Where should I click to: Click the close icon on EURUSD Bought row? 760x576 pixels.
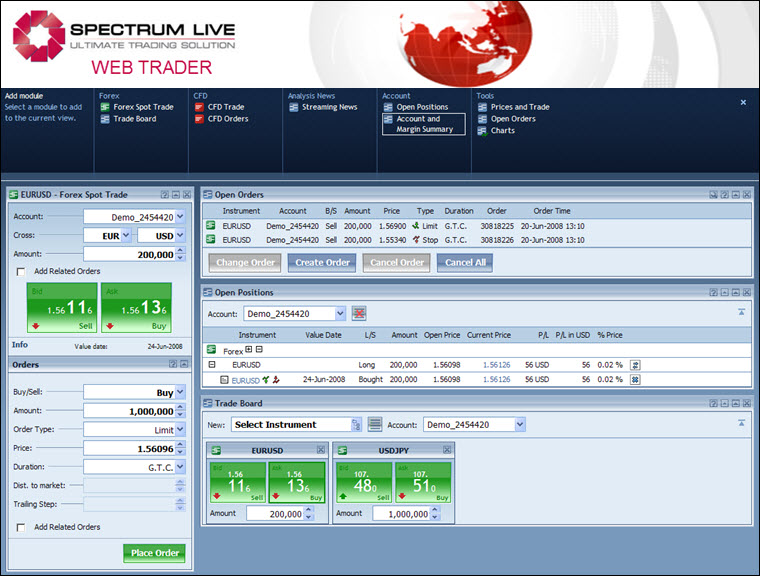(x=635, y=380)
